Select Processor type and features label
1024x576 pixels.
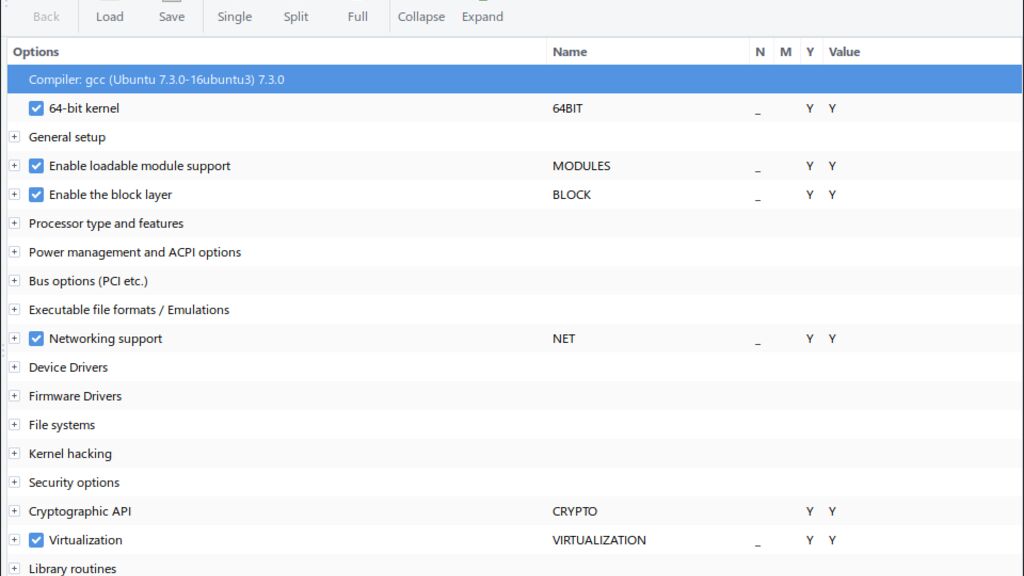pos(106,223)
